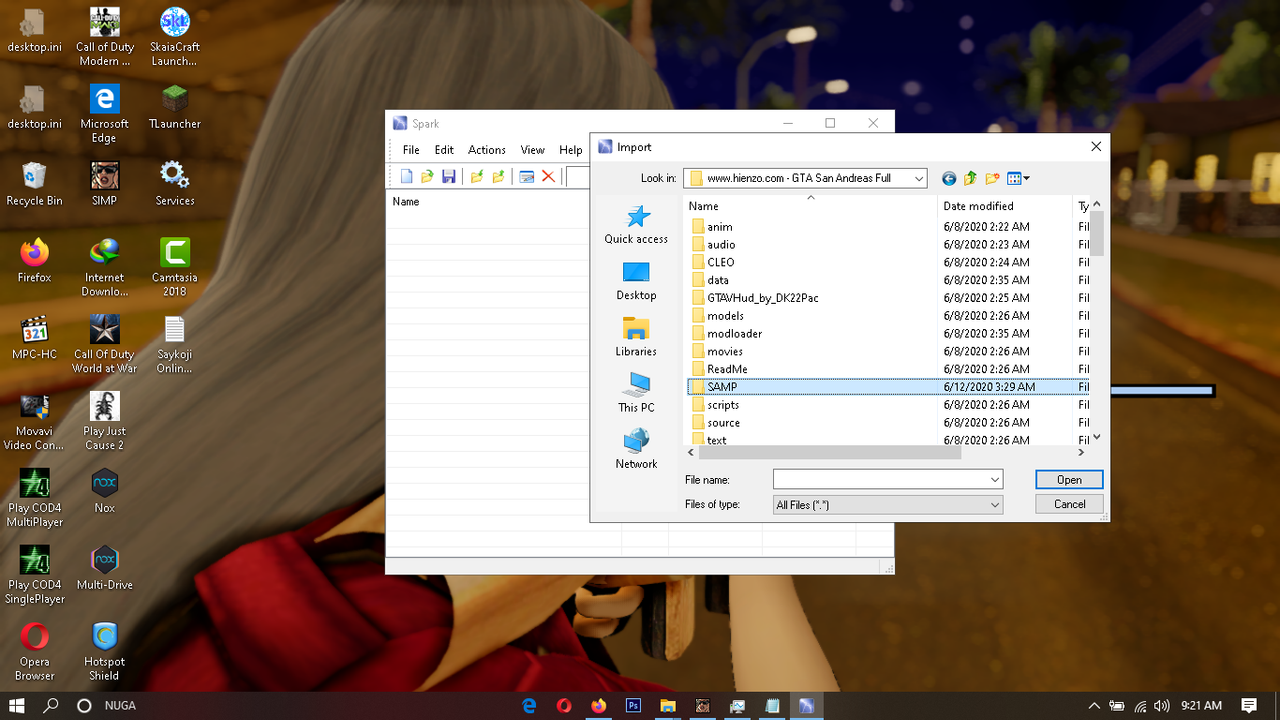Open File Explorer from the taskbar
1280x720 pixels.
coord(667,705)
